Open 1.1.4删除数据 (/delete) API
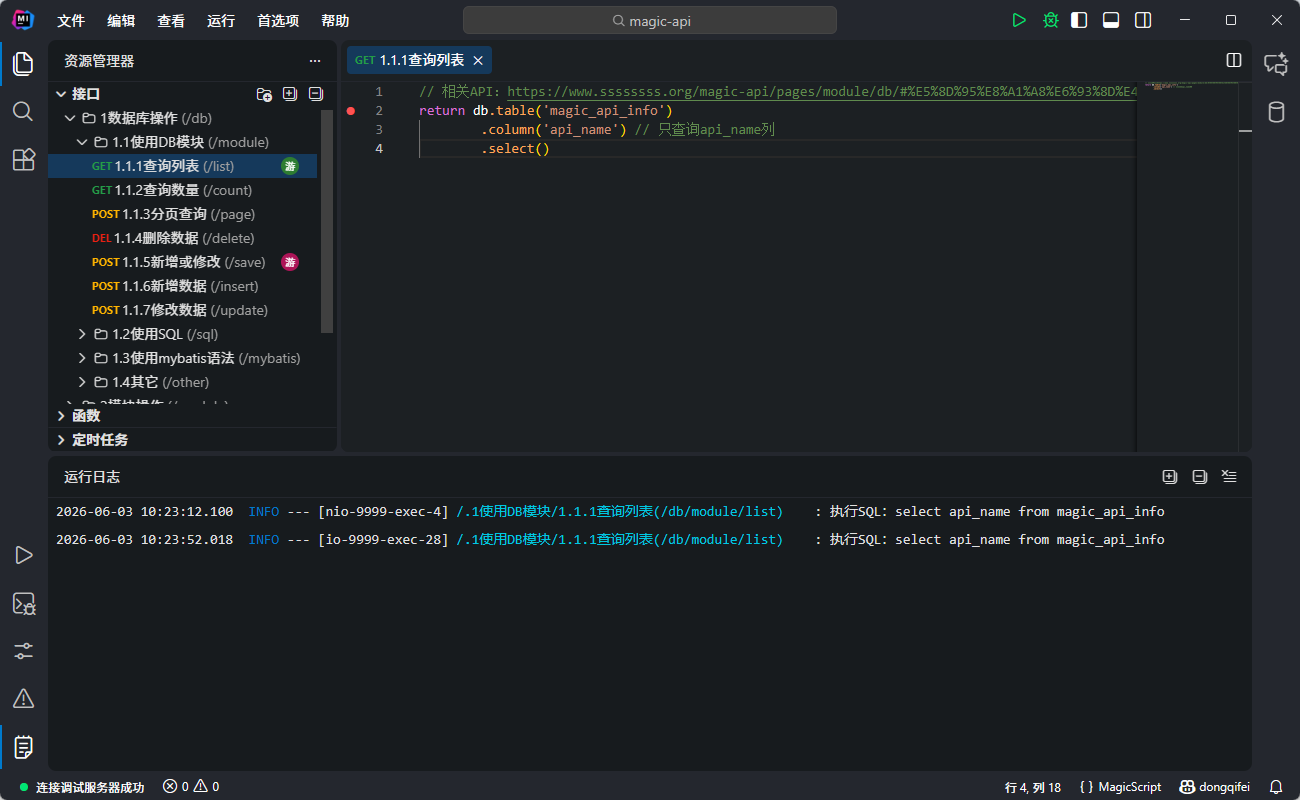The width and height of the screenshot is (1300, 800). pos(182,238)
